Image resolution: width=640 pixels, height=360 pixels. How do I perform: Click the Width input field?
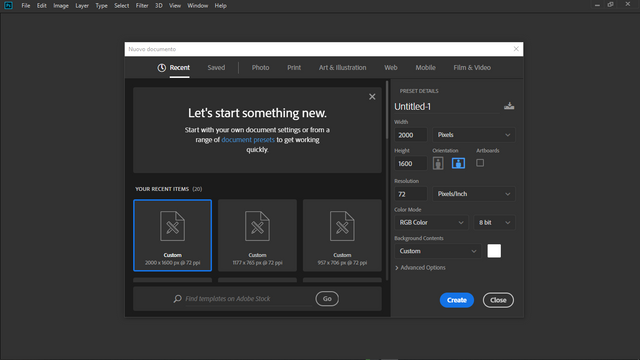(411, 135)
